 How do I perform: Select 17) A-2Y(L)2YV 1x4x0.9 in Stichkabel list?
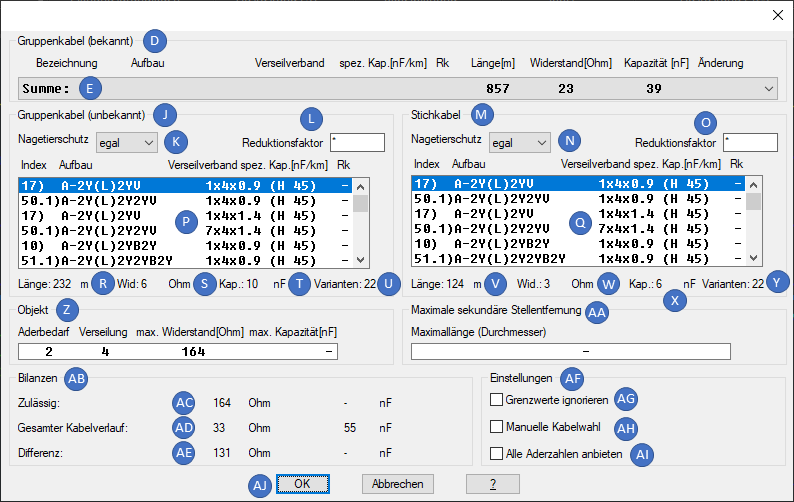tap(578, 184)
